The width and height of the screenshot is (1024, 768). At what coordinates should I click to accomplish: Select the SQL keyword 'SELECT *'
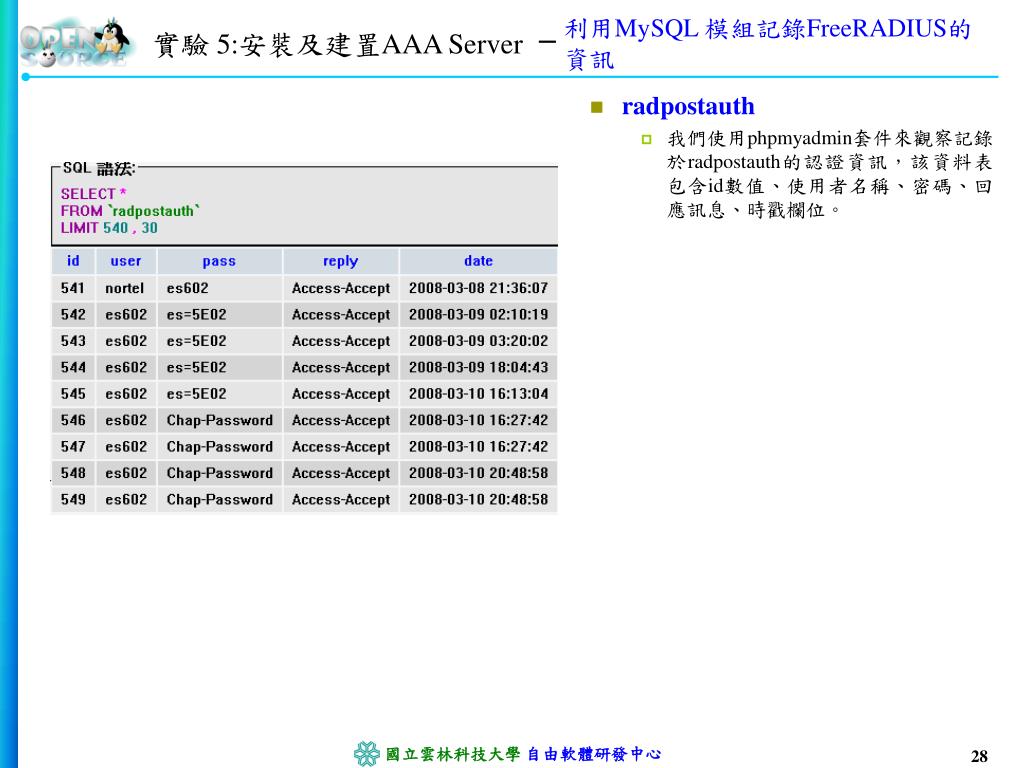click(93, 194)
